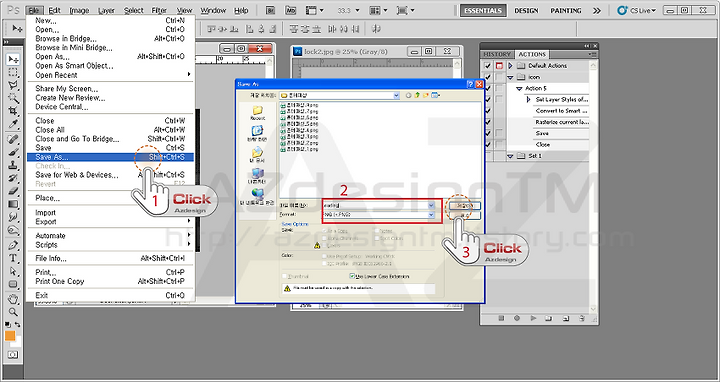Select the Horizontal Type tool
The width and height of the screenshot is (720, 382).
click(13, 258)
